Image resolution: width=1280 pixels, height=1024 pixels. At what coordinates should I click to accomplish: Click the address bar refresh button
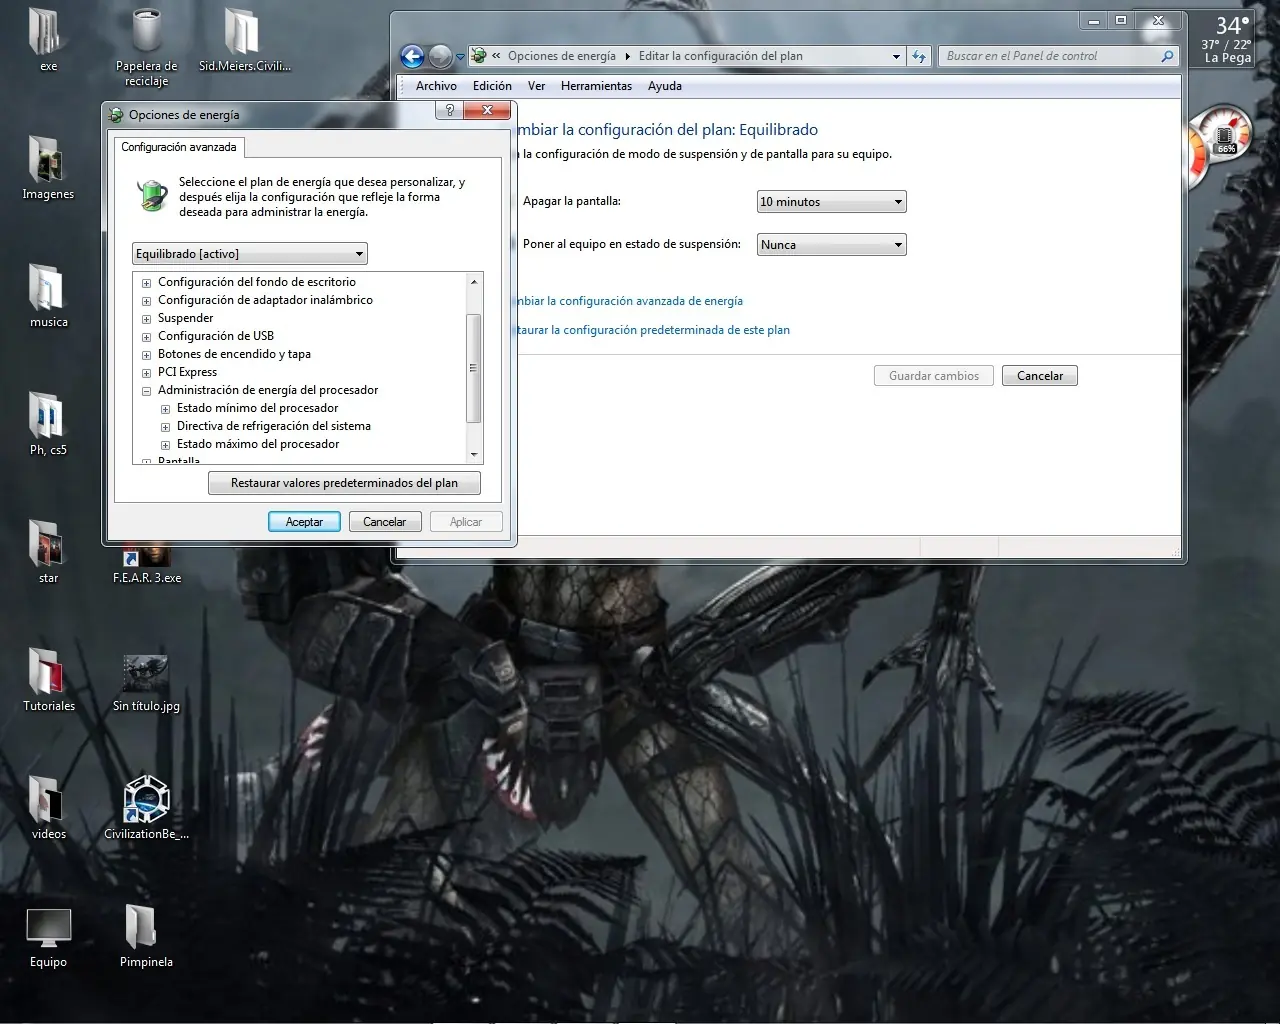[x=919, y=57]
